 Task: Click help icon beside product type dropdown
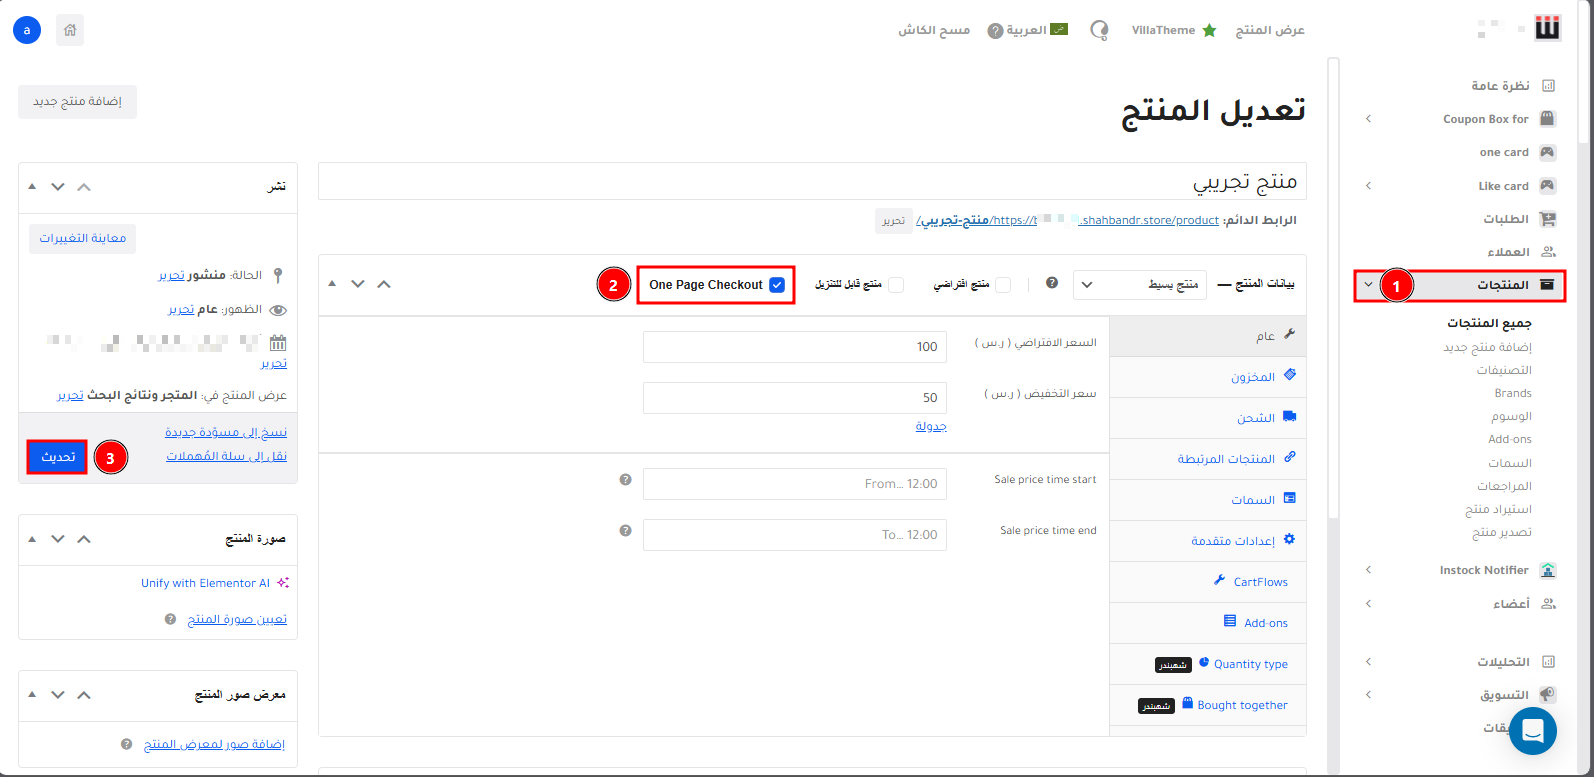(x=1052, y=283)
